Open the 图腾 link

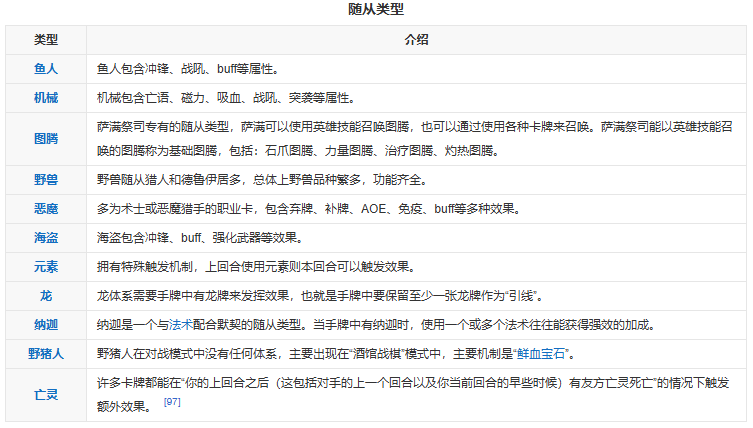[x=46, y=139]
